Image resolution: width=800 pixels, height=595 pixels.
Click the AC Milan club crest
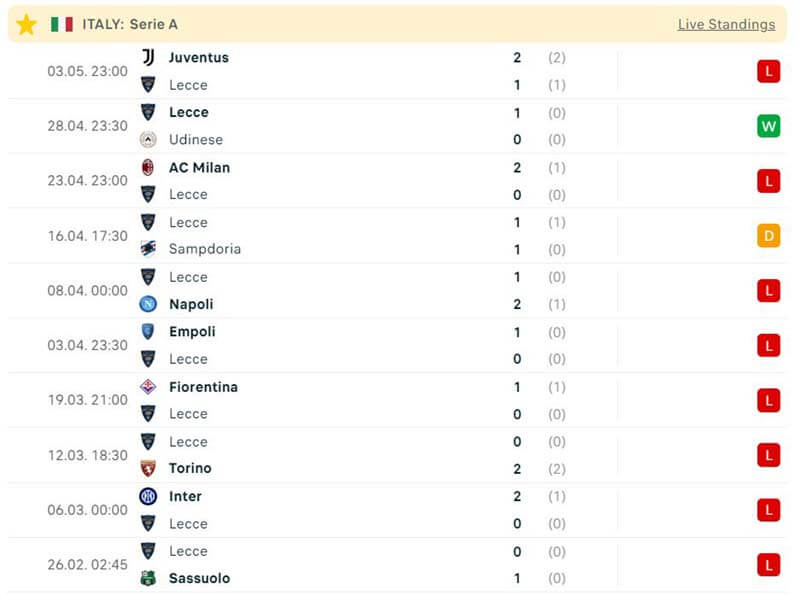[x=148, y=168]
